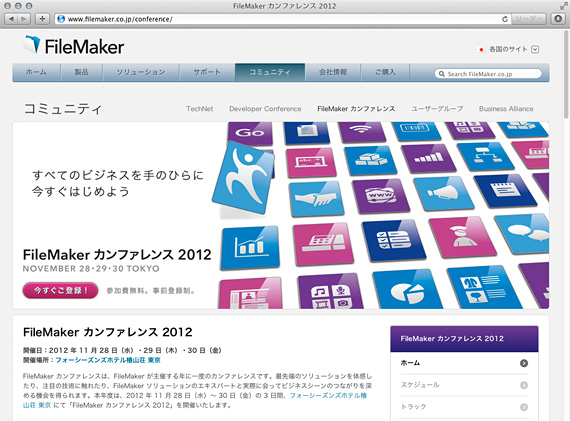This screenshot has height=421, width=570.
Task: Click the handshake tile
Action: point(316,199)
